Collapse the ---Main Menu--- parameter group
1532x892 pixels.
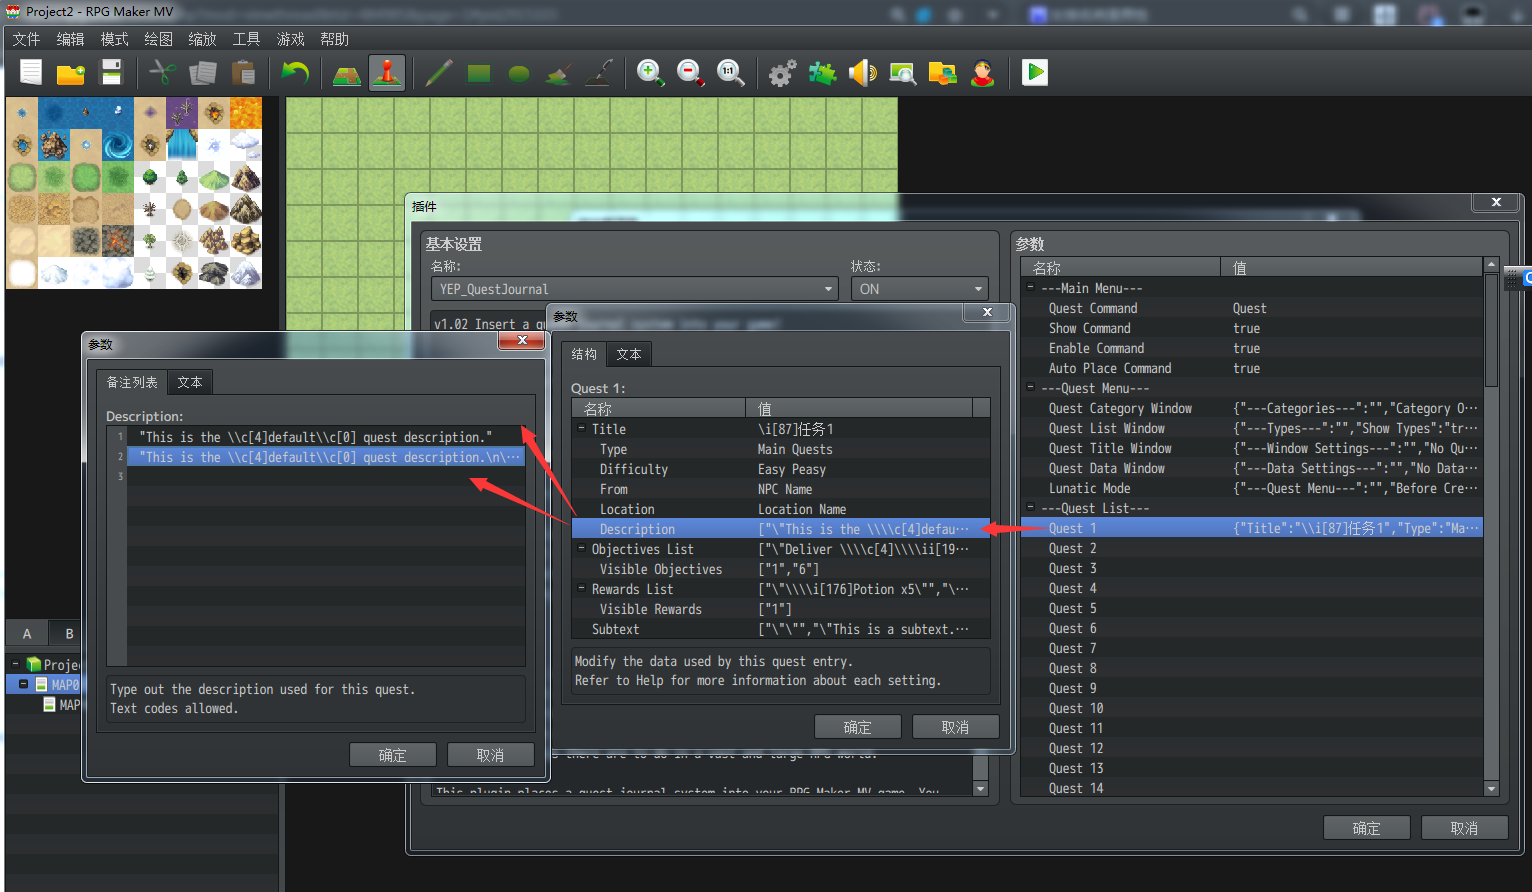pyautogui.click(x=1030, y=288)
